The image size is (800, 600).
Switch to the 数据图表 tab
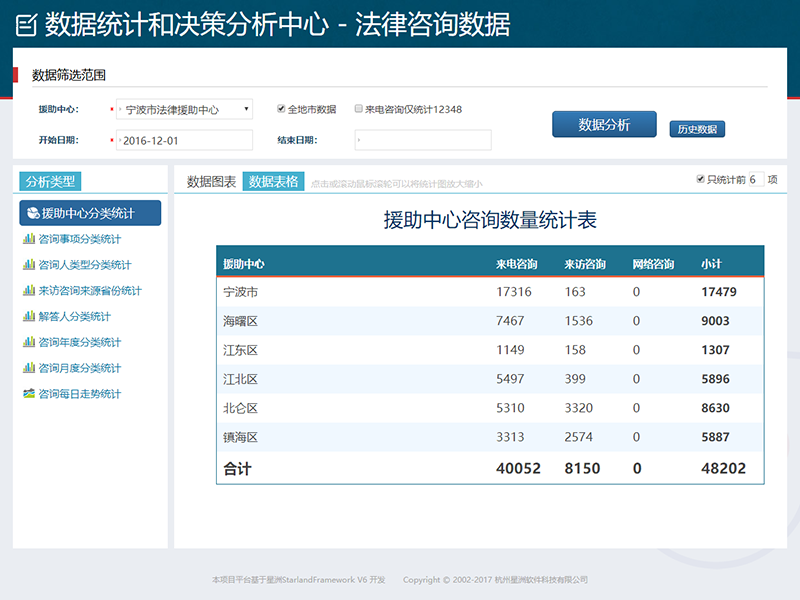[x=211, y=182]
